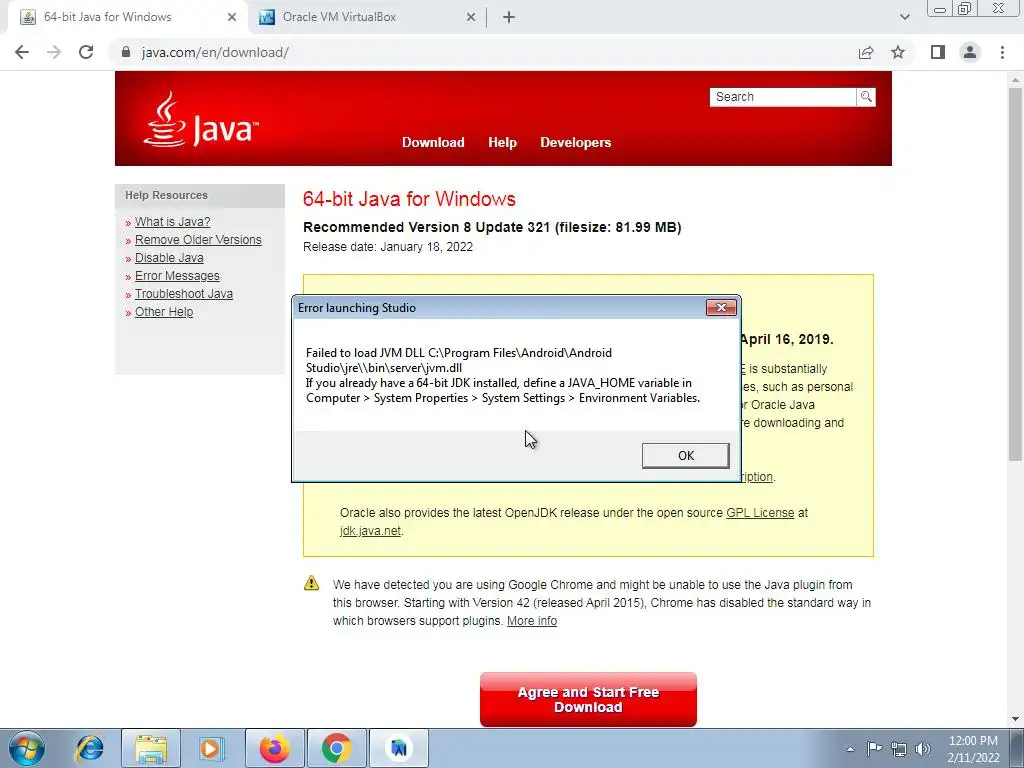Open the jdk.java.net link
Screen dimensions: 1024x768
click(x=370, y=531)
